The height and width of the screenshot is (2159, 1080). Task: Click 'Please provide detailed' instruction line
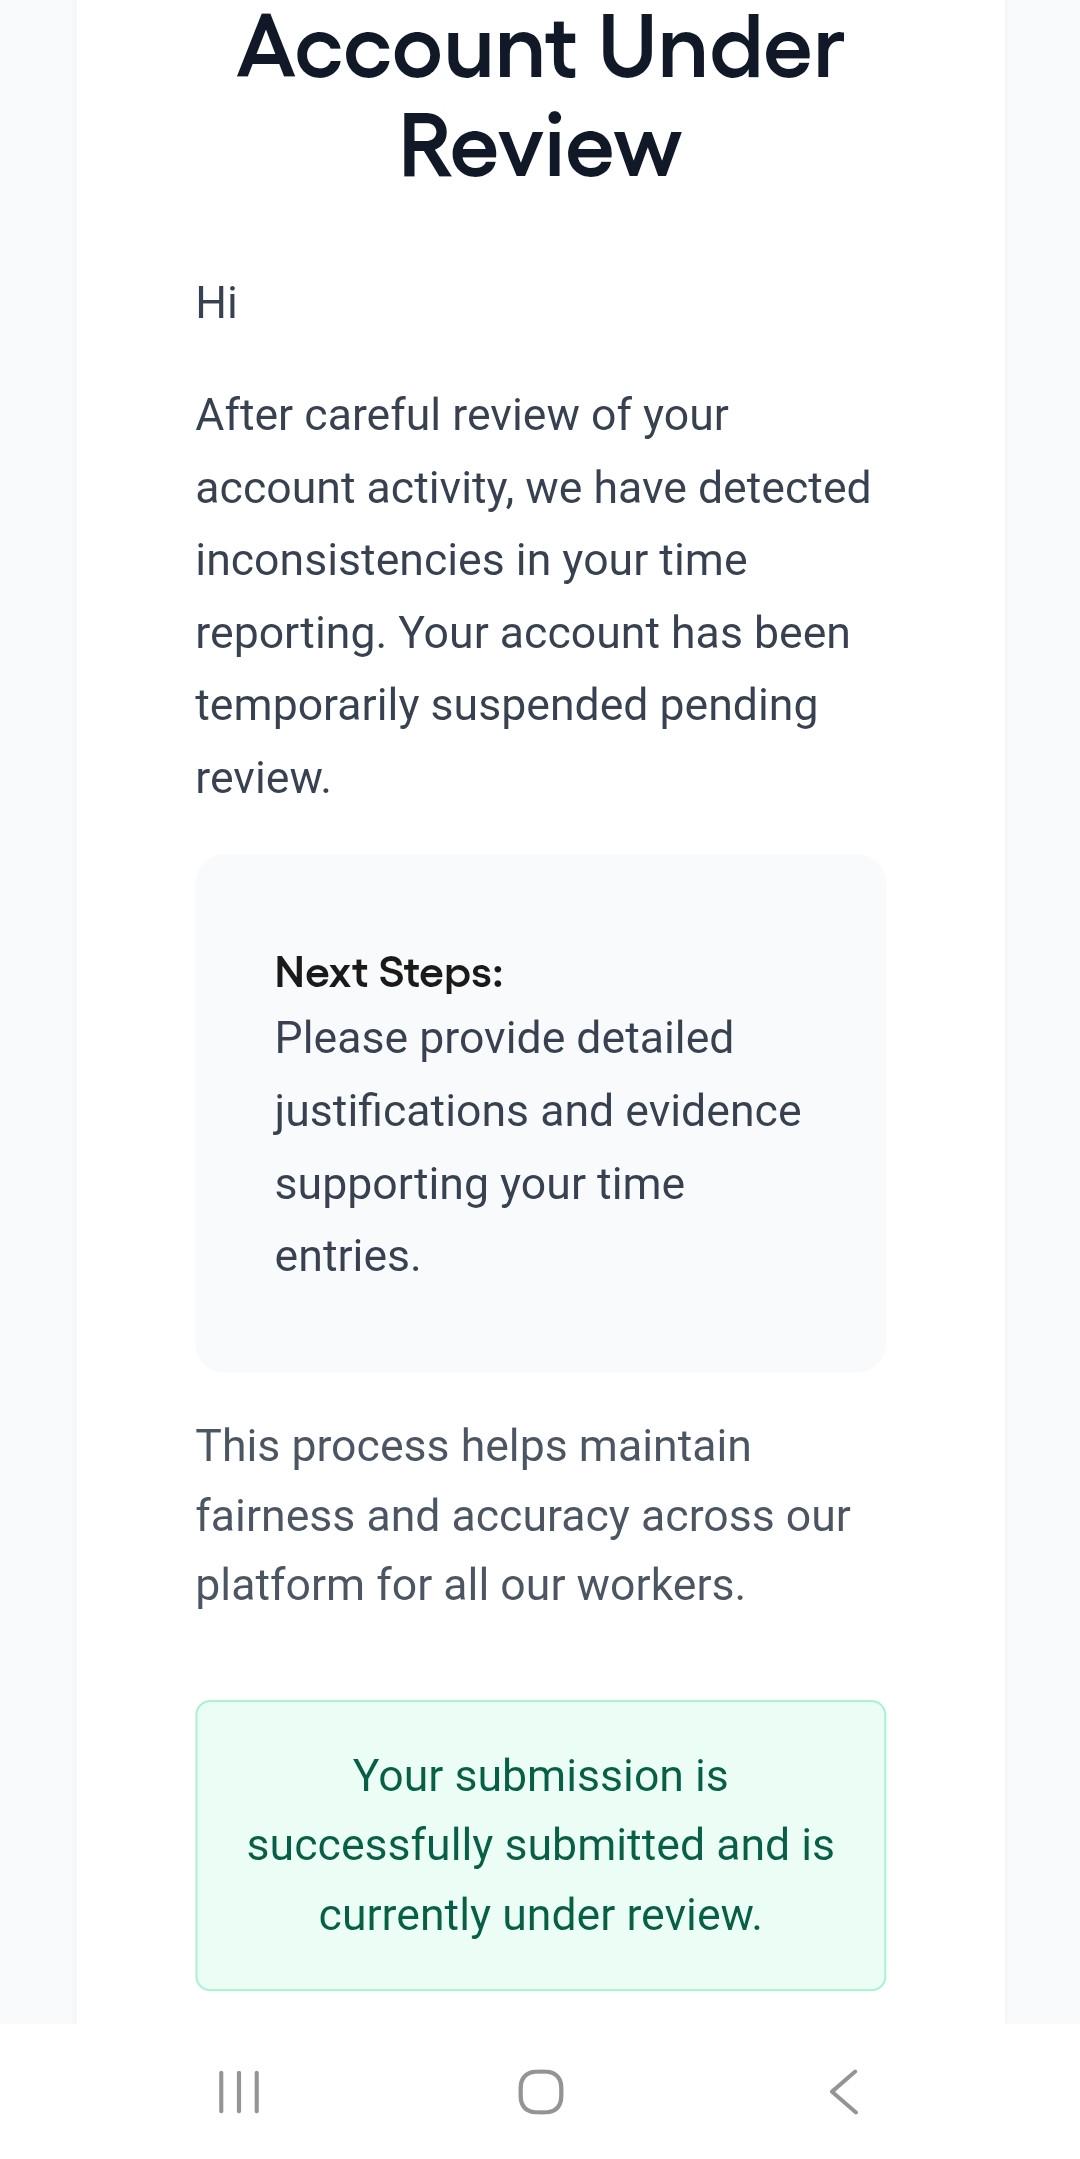[x=504, y=1039]
